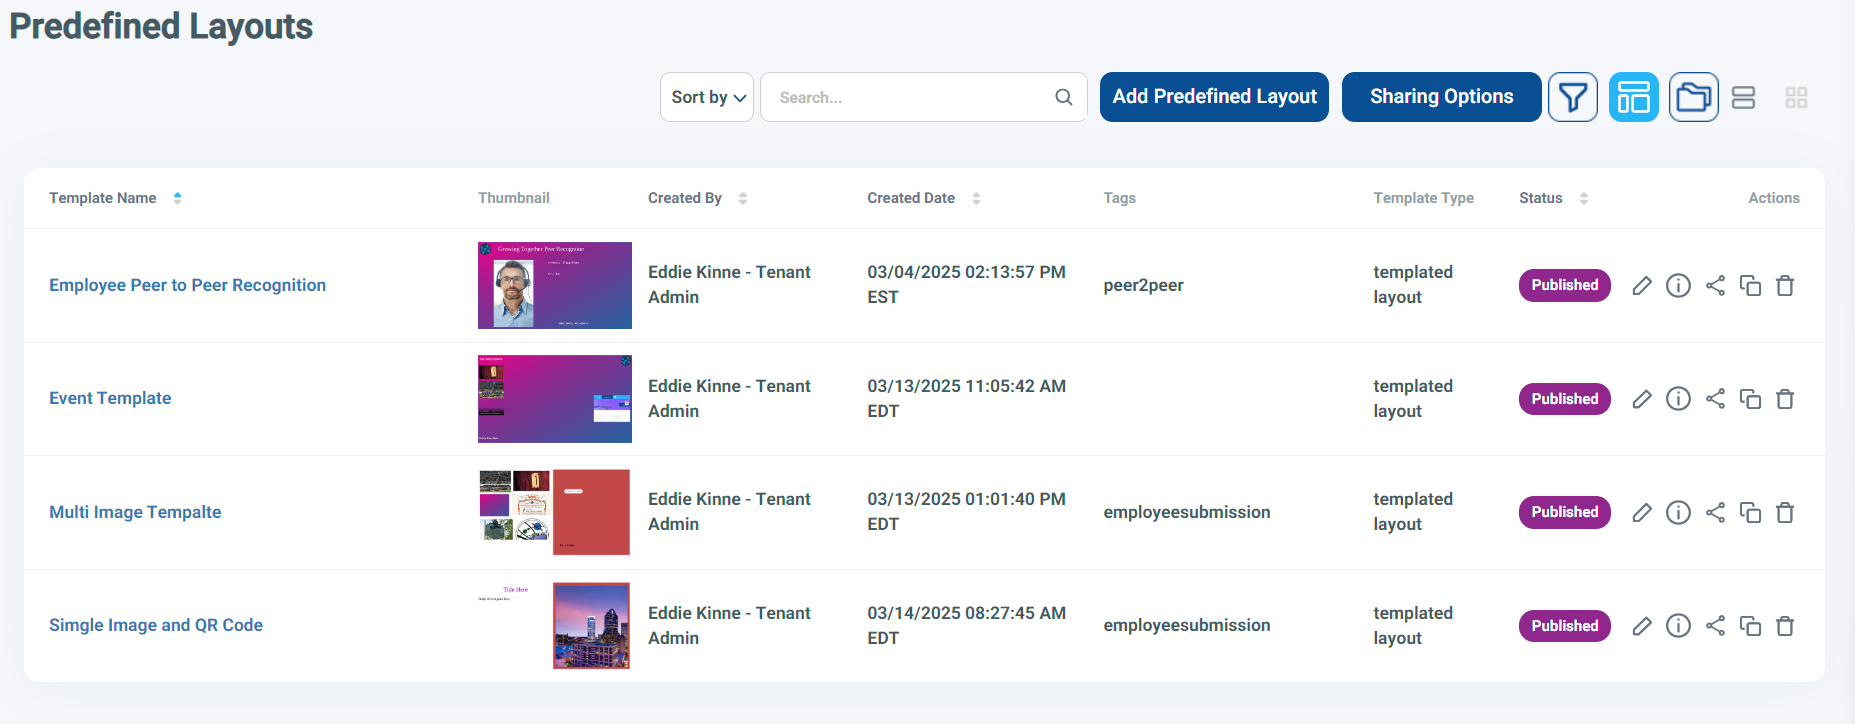Open the Sort by dropdown
Image resolution: width=1855 pixels, height=724 pixels.
[707, 97]
